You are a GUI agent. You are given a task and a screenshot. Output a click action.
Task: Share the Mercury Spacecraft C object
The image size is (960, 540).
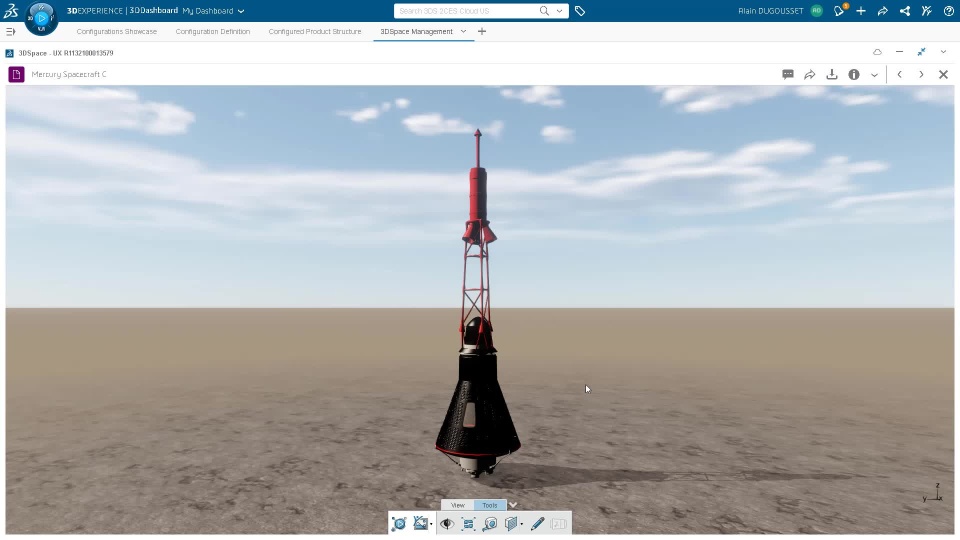pyautogui.click(x=809, y=74)
